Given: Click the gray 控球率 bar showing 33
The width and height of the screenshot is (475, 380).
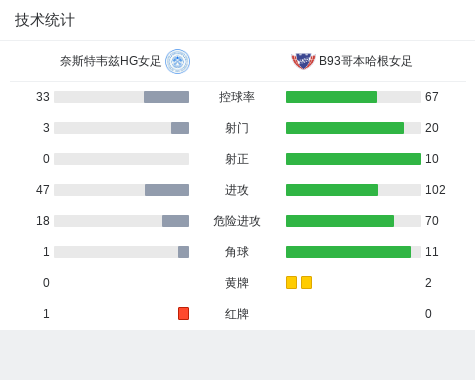Looking at the screenshot, I should [x=166, y=97].
